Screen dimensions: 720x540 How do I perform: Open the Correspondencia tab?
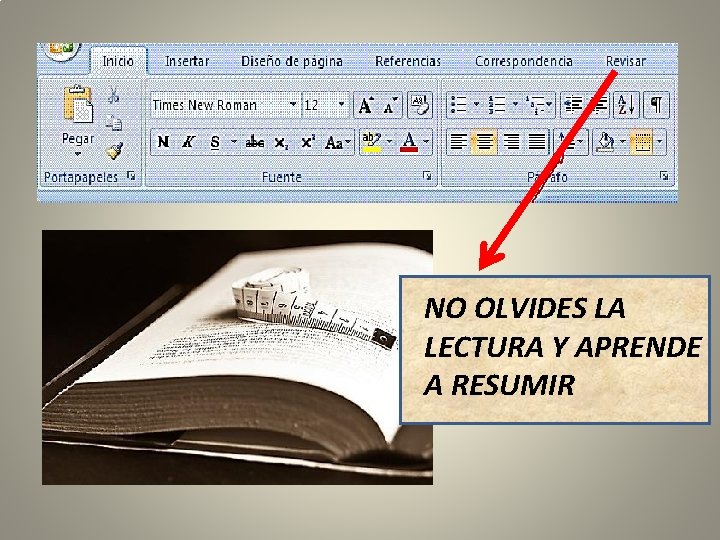tap(523, 62)
